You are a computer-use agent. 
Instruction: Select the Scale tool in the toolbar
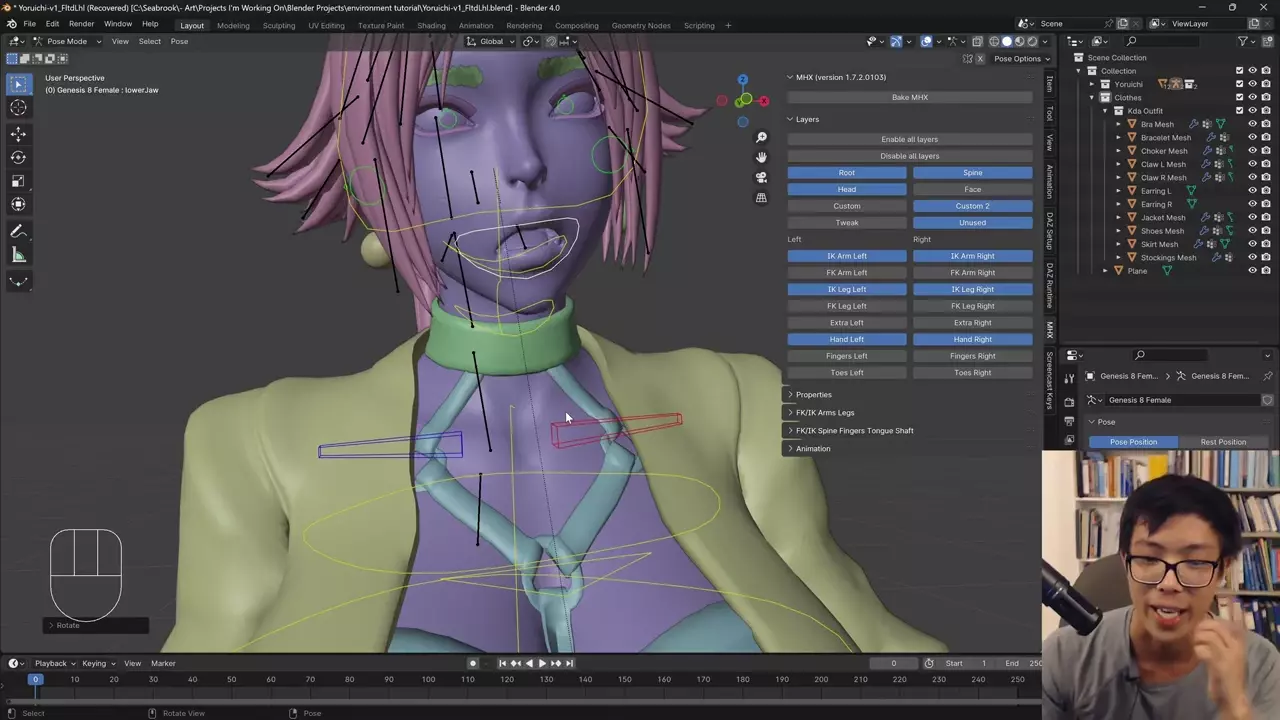point(18,181)
